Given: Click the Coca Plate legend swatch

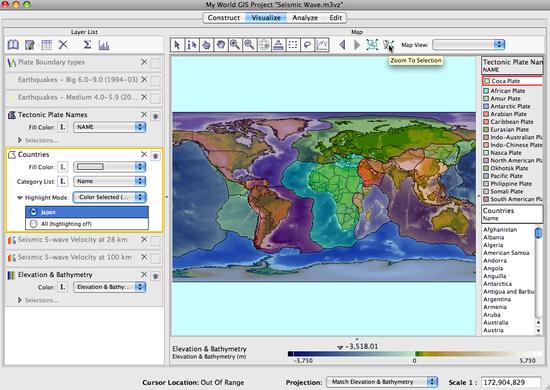Looking at the screenshot, I should pyautogui.click(x=487, y=81).
